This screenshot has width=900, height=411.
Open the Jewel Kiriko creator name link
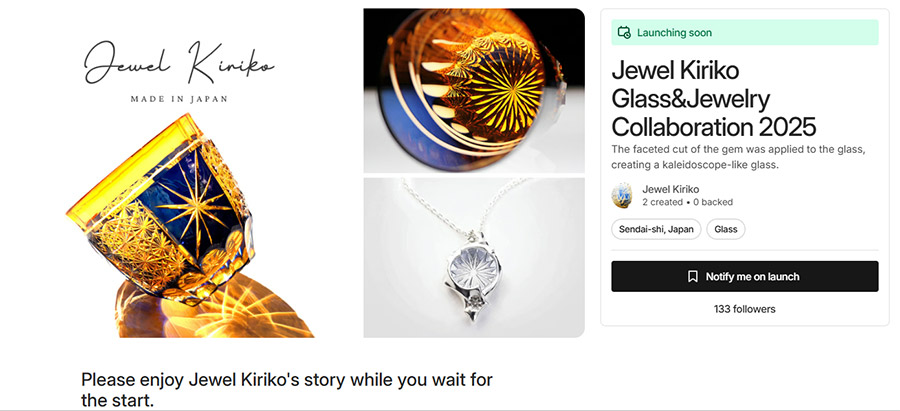[x=670, y=189]
